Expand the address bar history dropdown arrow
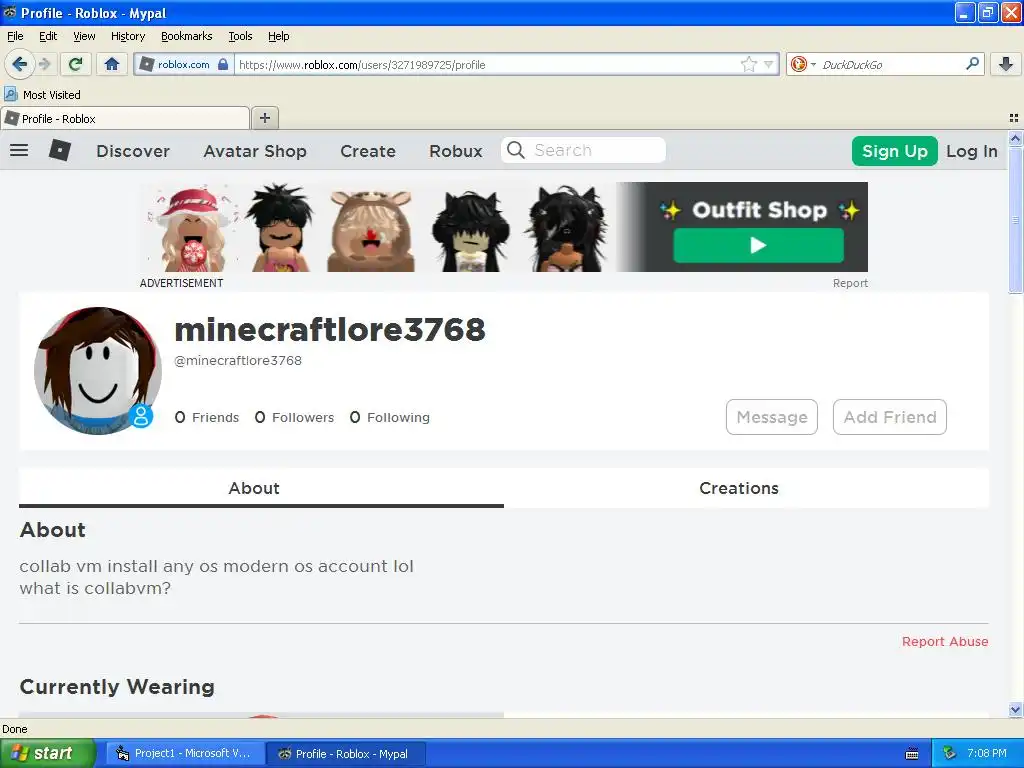This screenshot has height=768, width=1024. tap(769, 65)
